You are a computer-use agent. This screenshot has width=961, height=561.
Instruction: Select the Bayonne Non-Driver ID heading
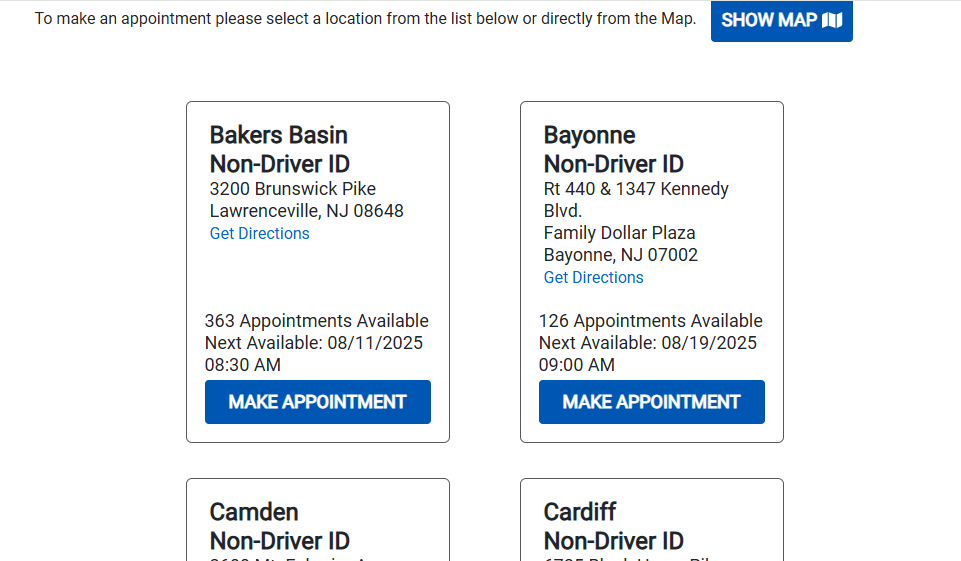pos(613,150)
